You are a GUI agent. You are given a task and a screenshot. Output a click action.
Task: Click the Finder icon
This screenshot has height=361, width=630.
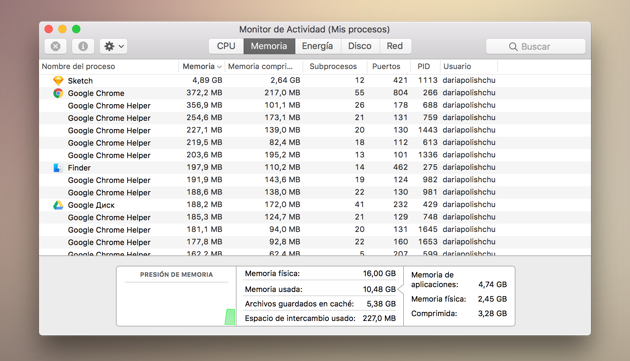pos(58,168)
